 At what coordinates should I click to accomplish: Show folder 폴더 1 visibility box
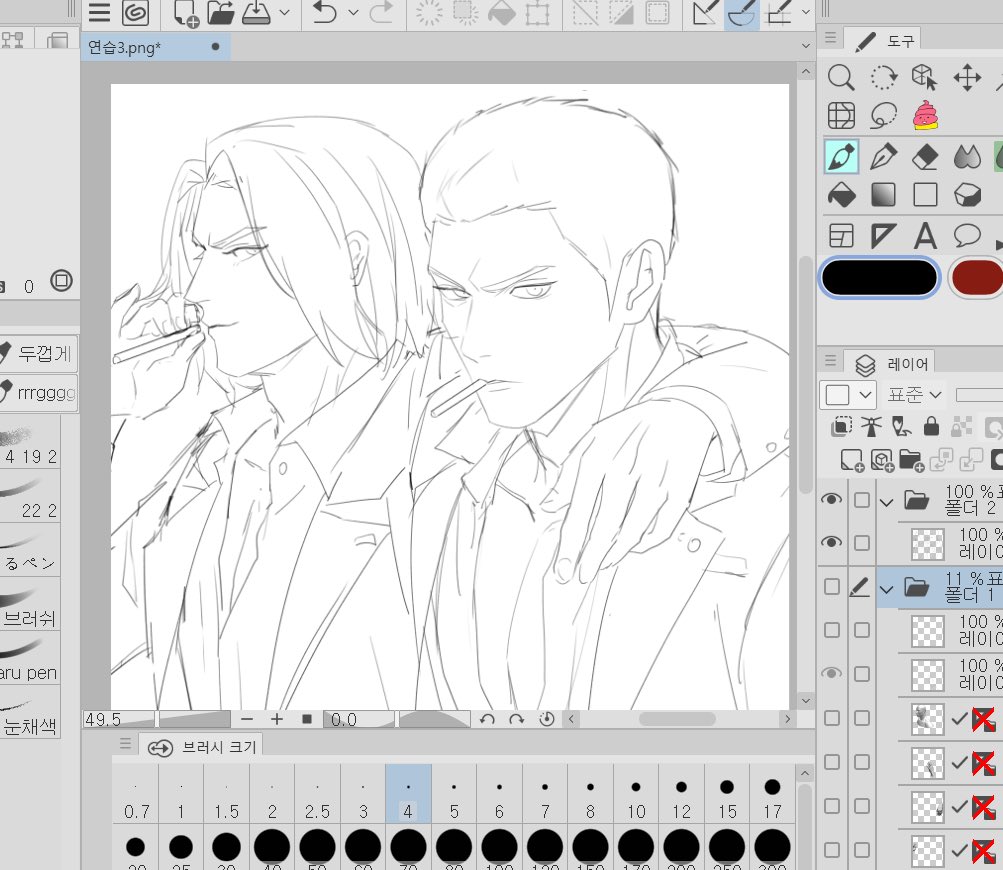tap(832, 587)
